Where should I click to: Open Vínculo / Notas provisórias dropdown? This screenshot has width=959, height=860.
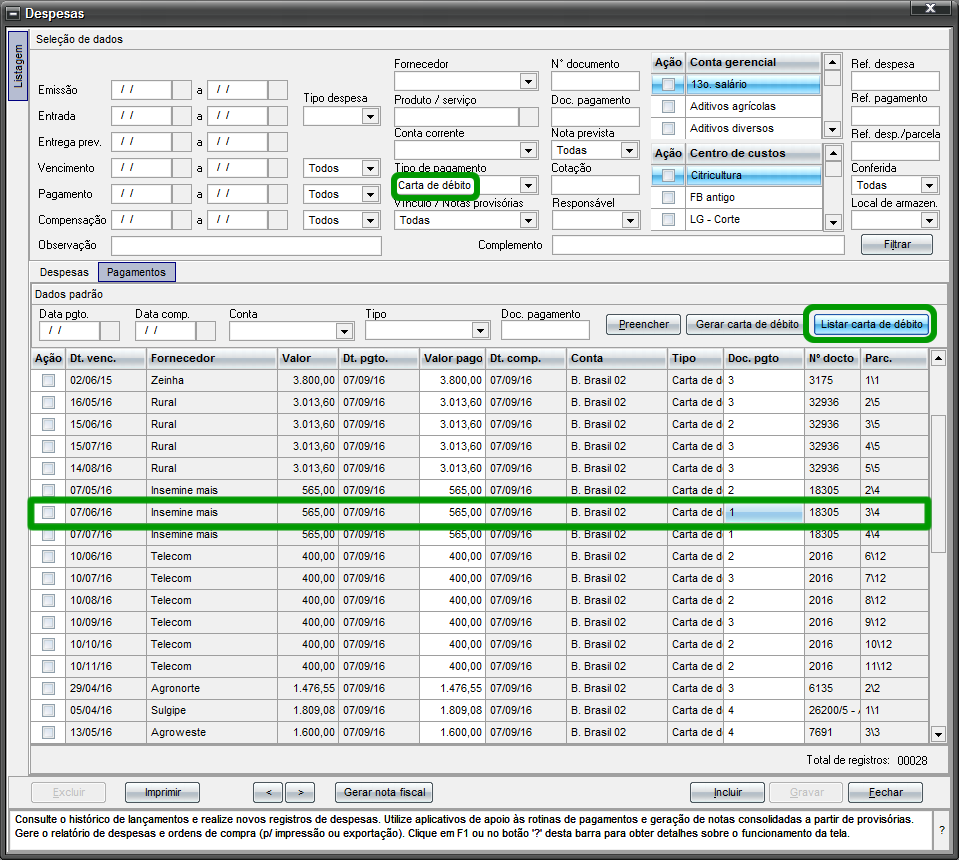[x=528, y=220]
